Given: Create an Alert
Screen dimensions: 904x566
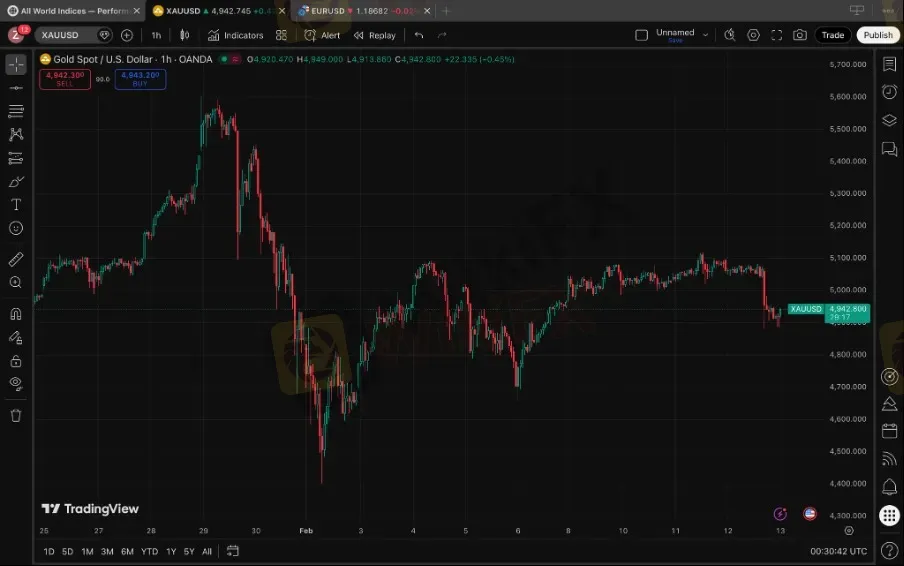Looking at the screenshot, I should [x=322, y=35].
